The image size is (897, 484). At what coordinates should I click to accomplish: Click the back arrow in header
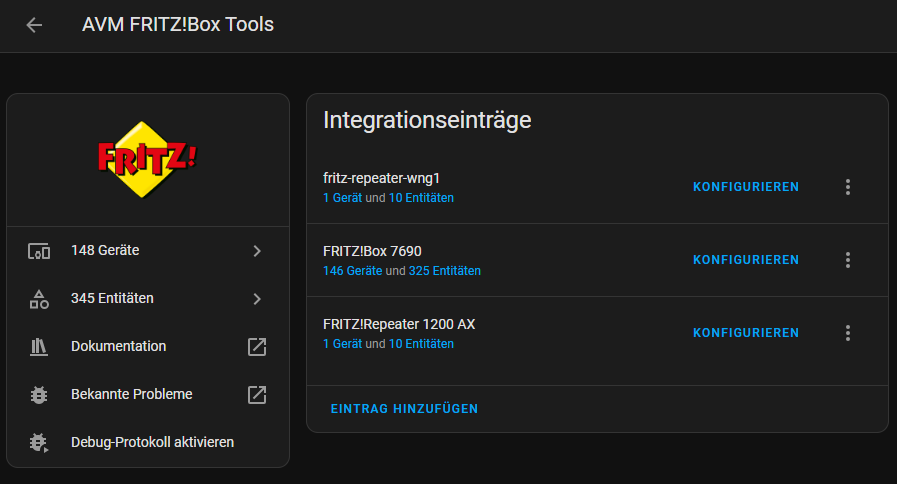click(34, 25)
